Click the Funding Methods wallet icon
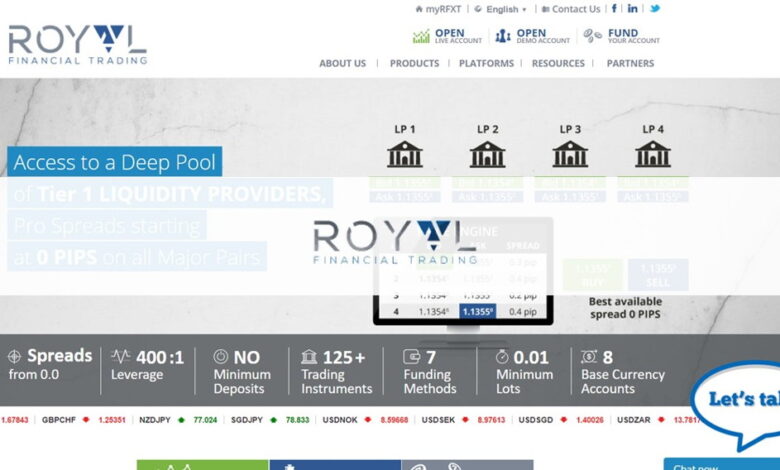This screenshot has height=470, width=780. [411, 356]
